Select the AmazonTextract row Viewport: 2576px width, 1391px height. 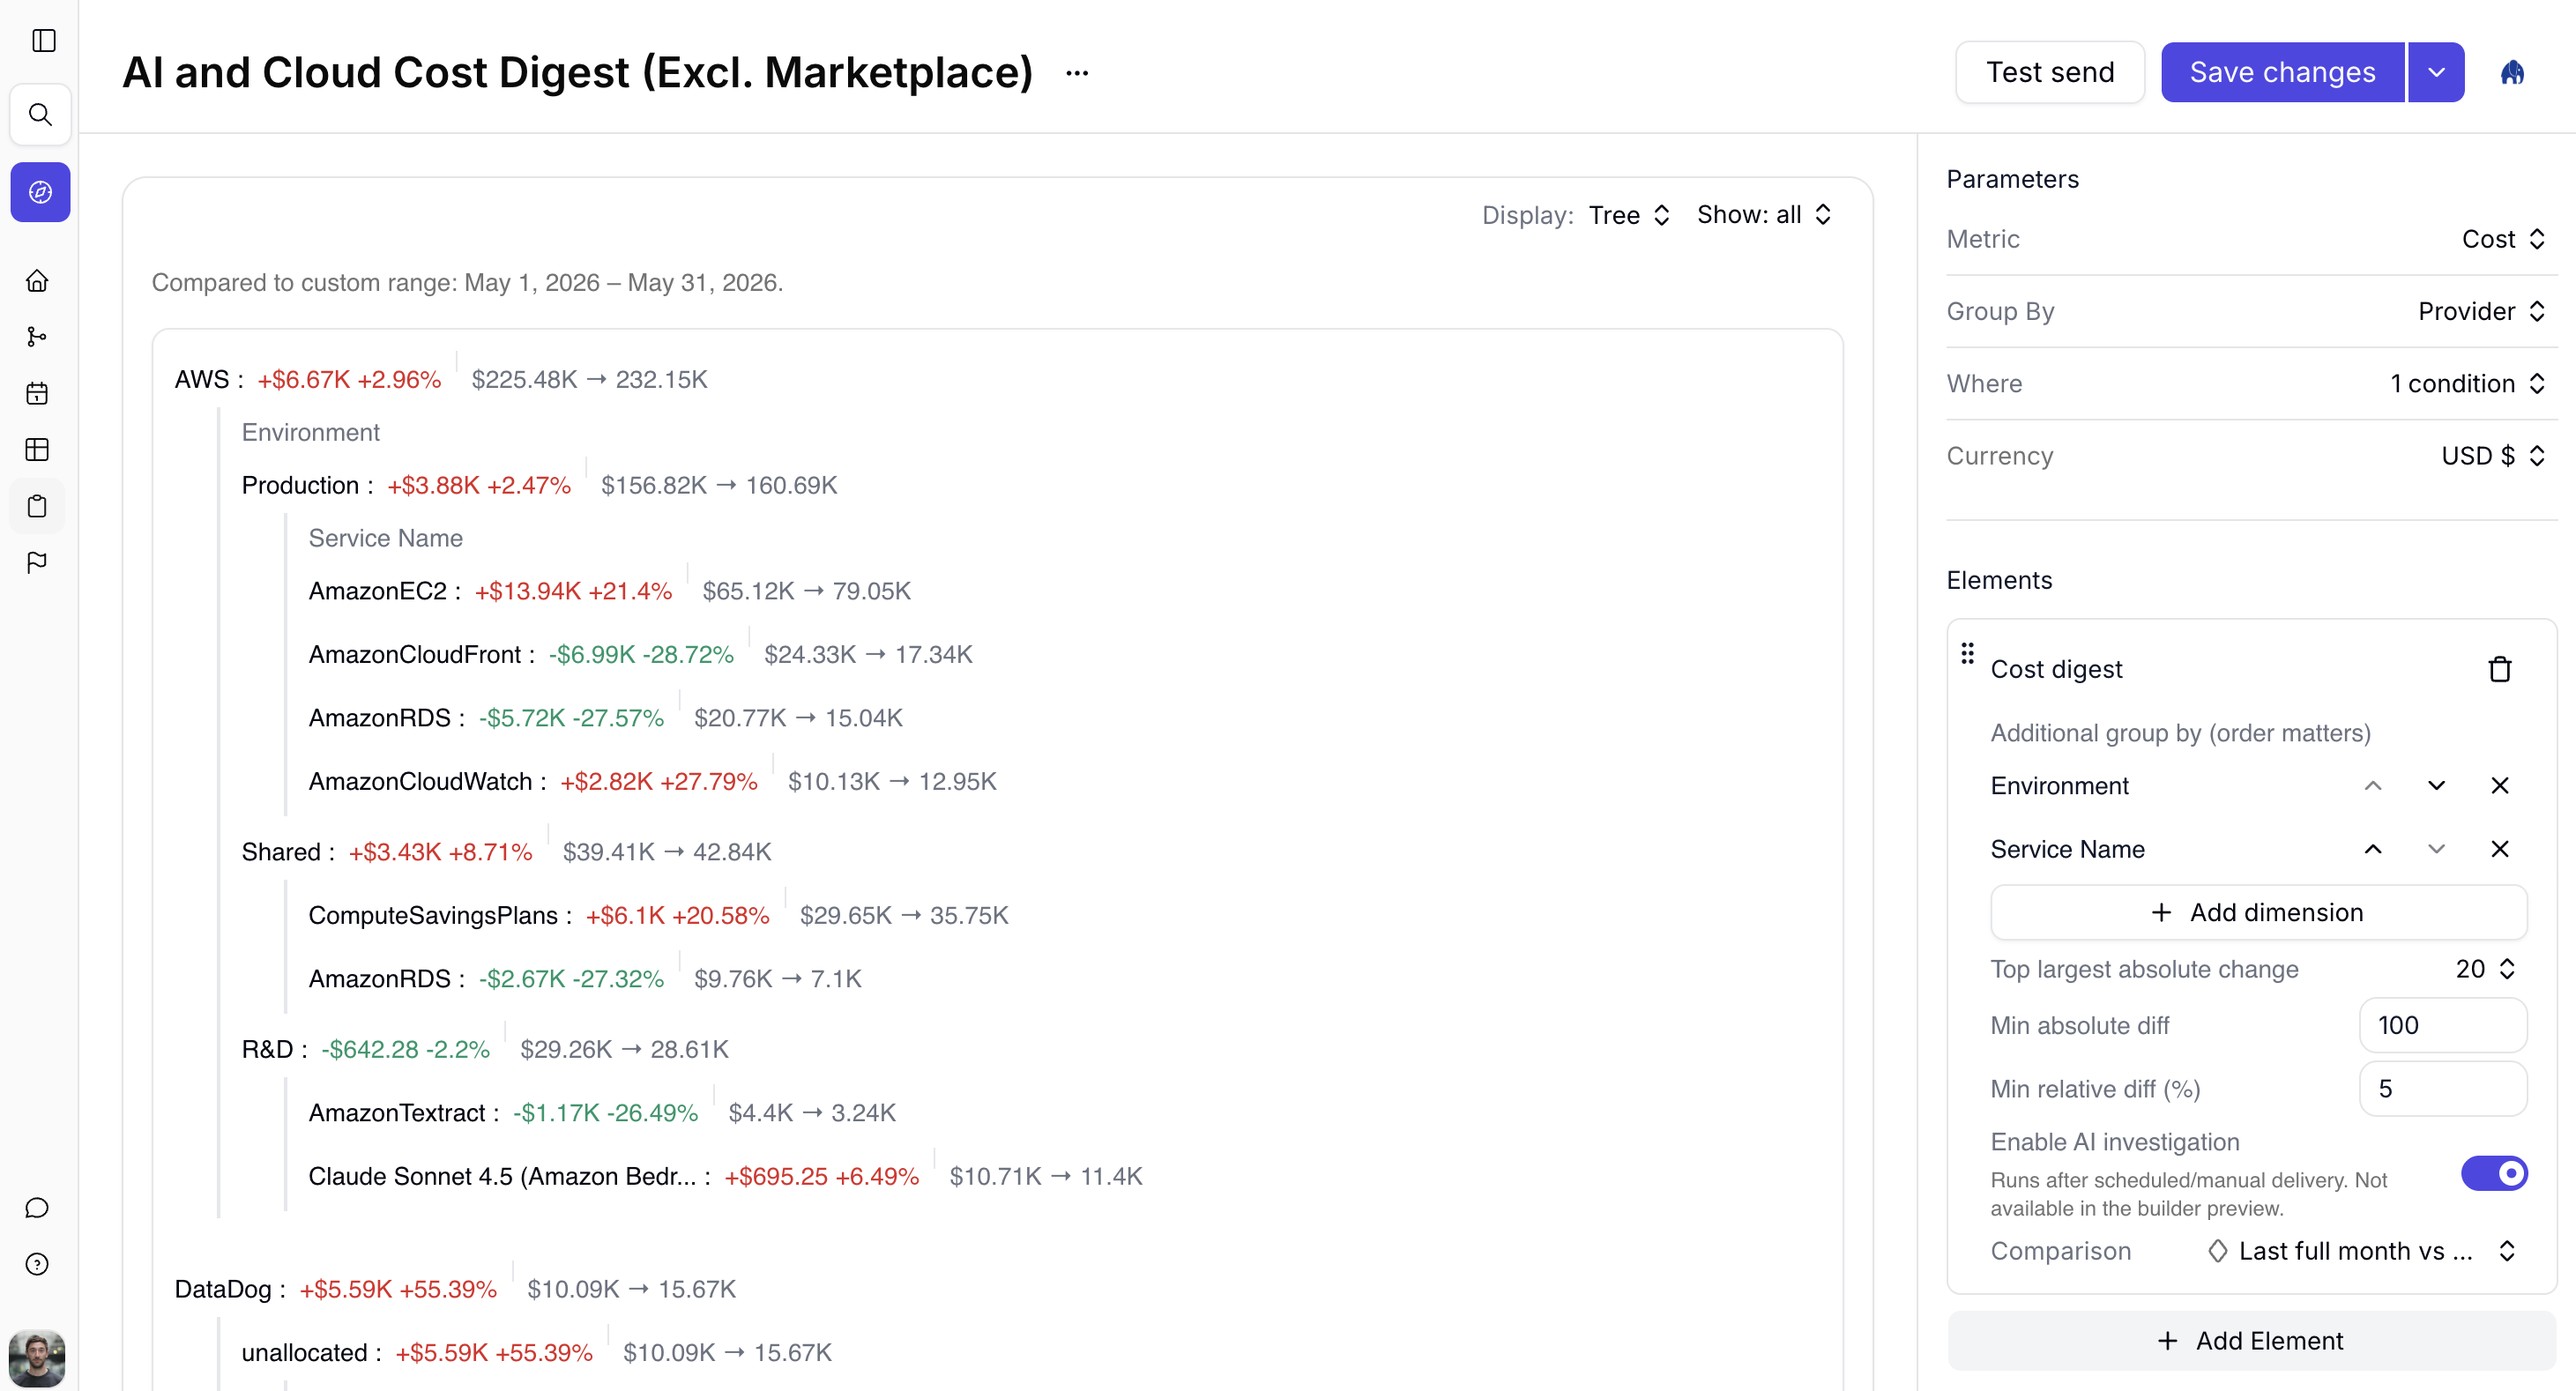pyautogui.click(x=602, y=1113)
